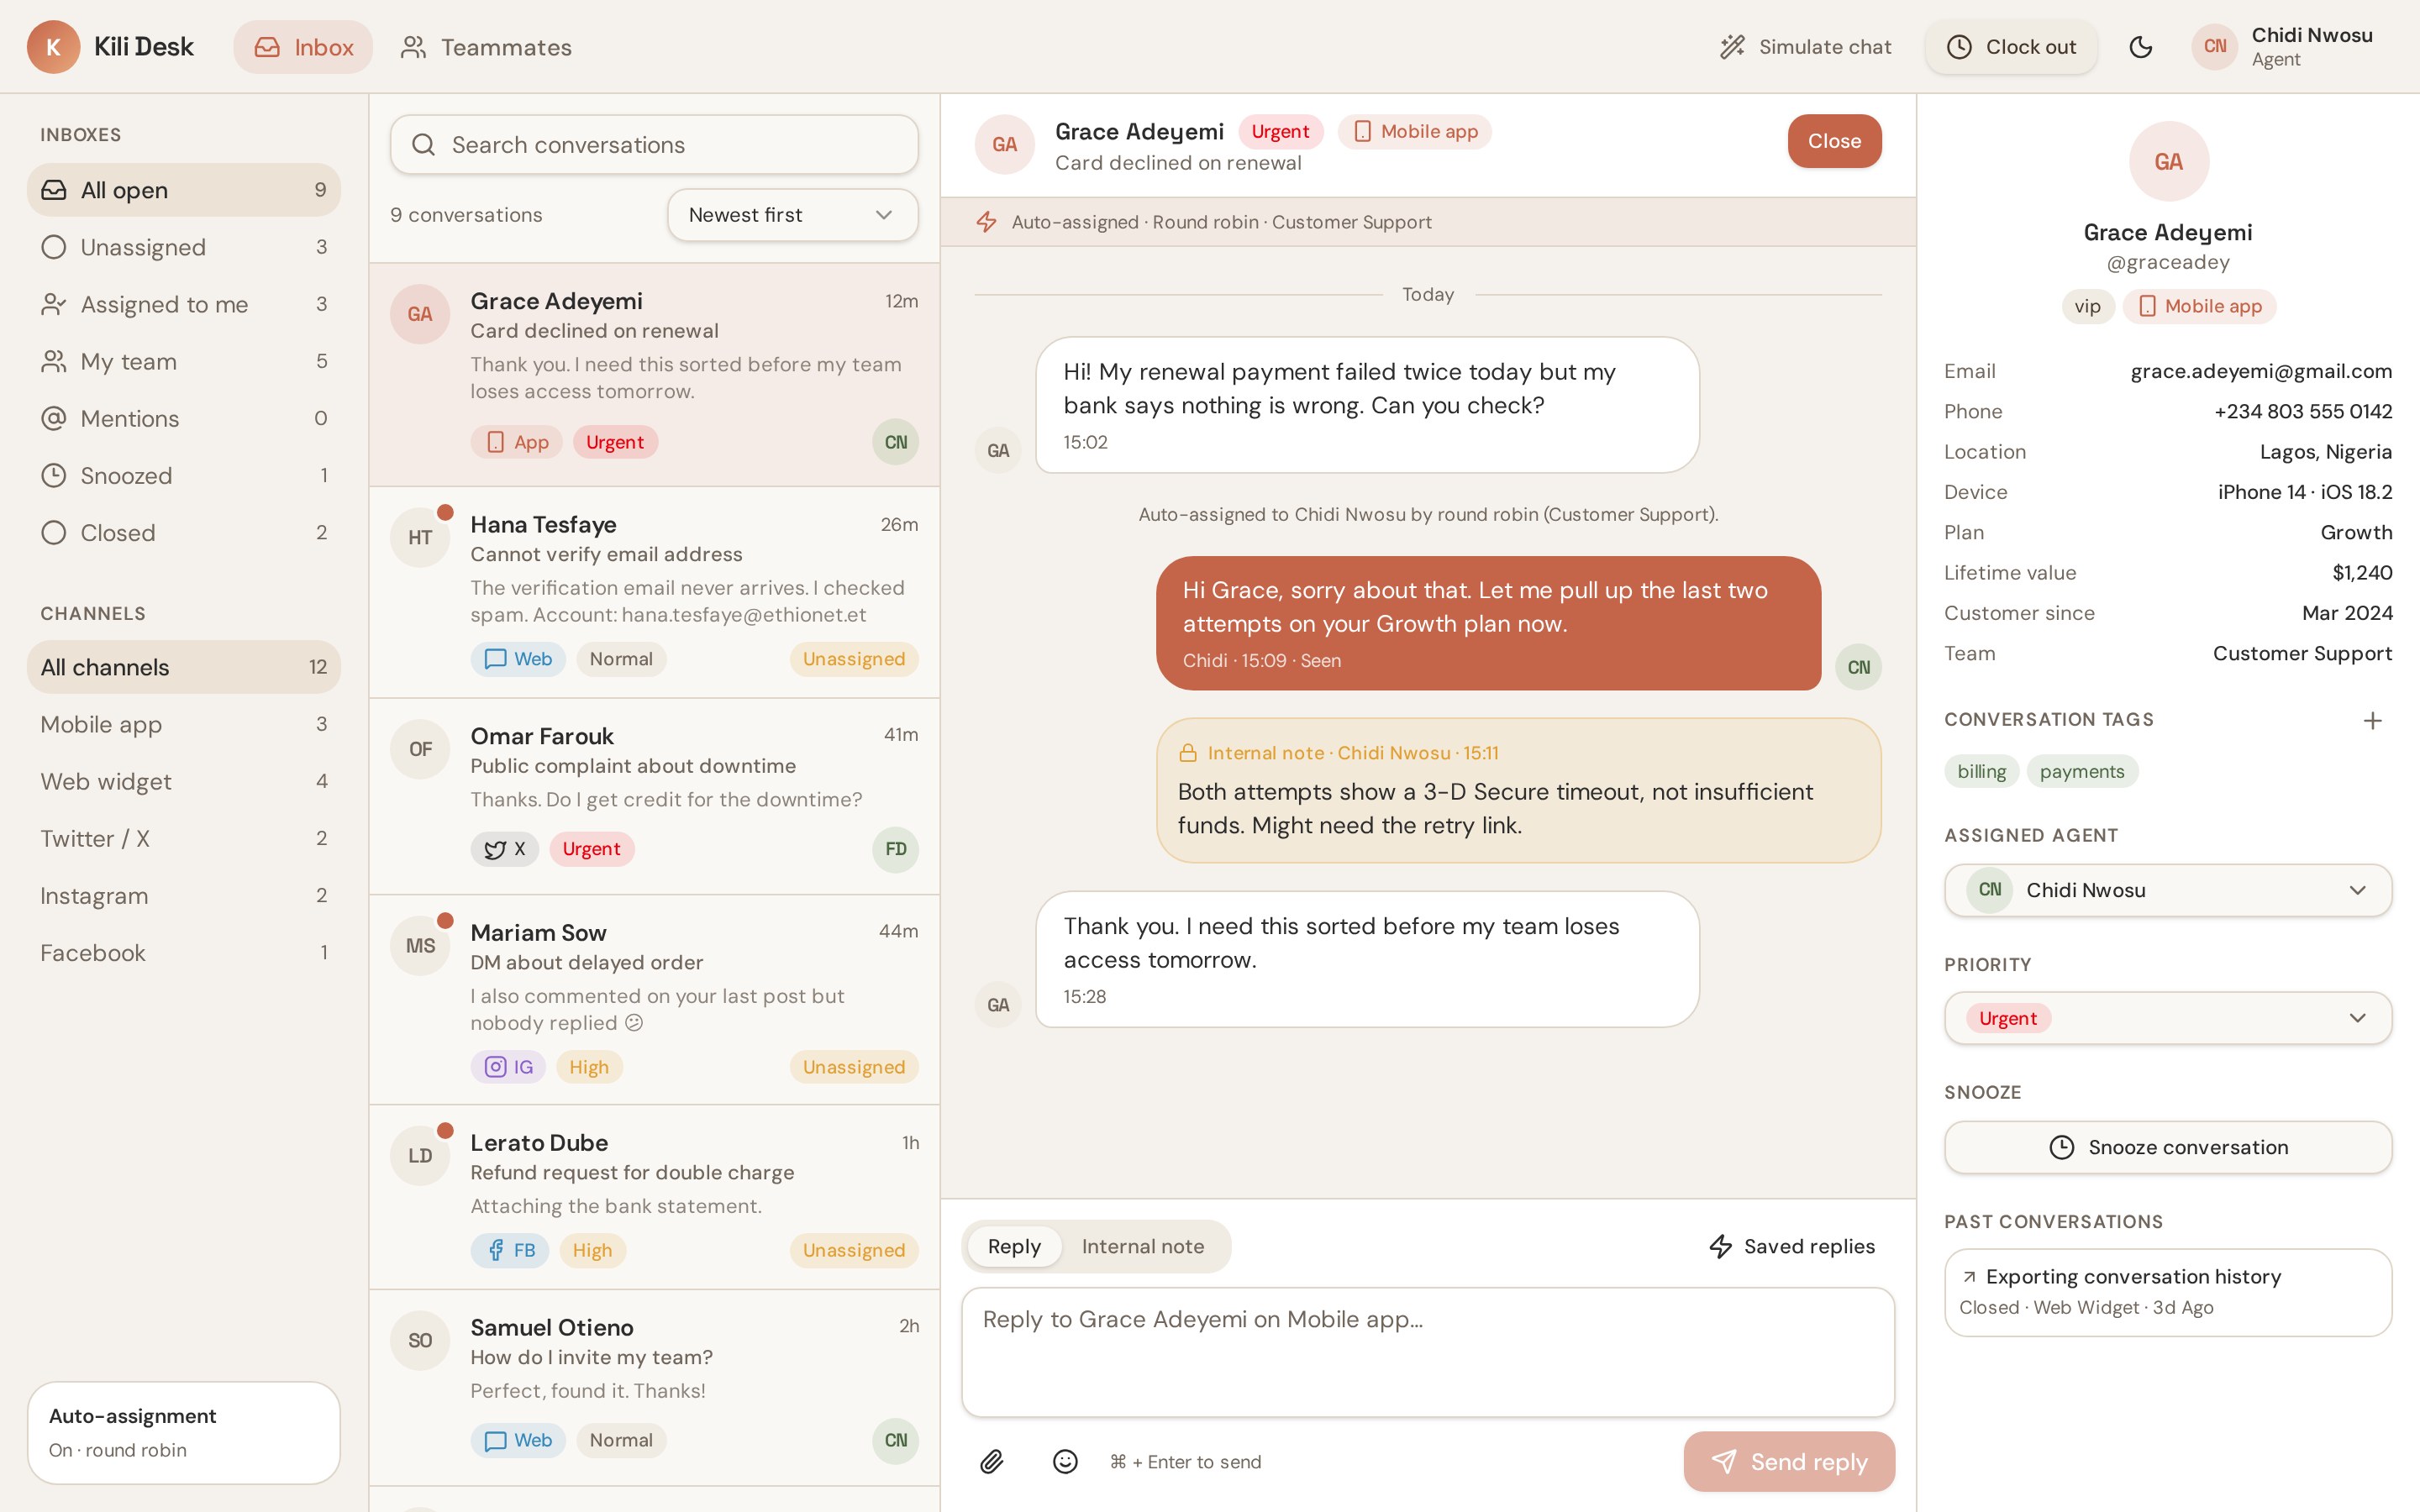Open Simulate chat
This screenshot has width=2420, height=1512.
[1805, 47]
